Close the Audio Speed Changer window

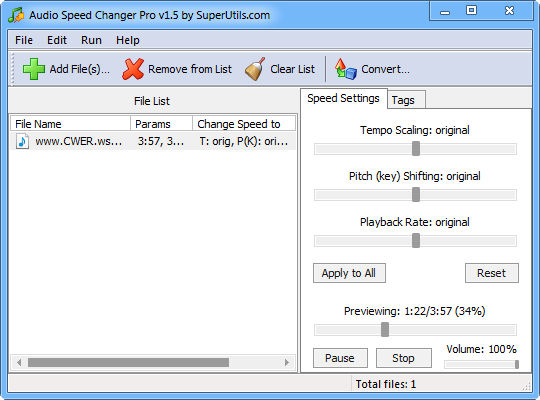(x=509, y=11)
